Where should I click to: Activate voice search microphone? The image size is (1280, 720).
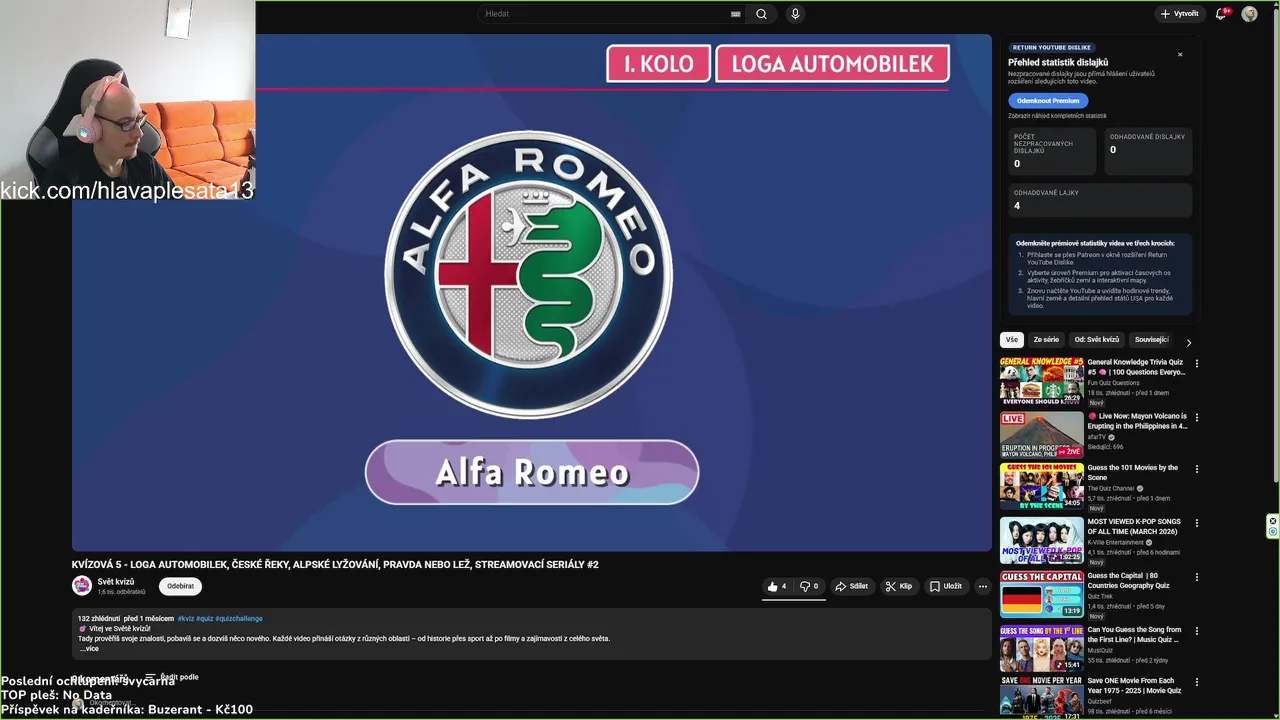(795, 14)
